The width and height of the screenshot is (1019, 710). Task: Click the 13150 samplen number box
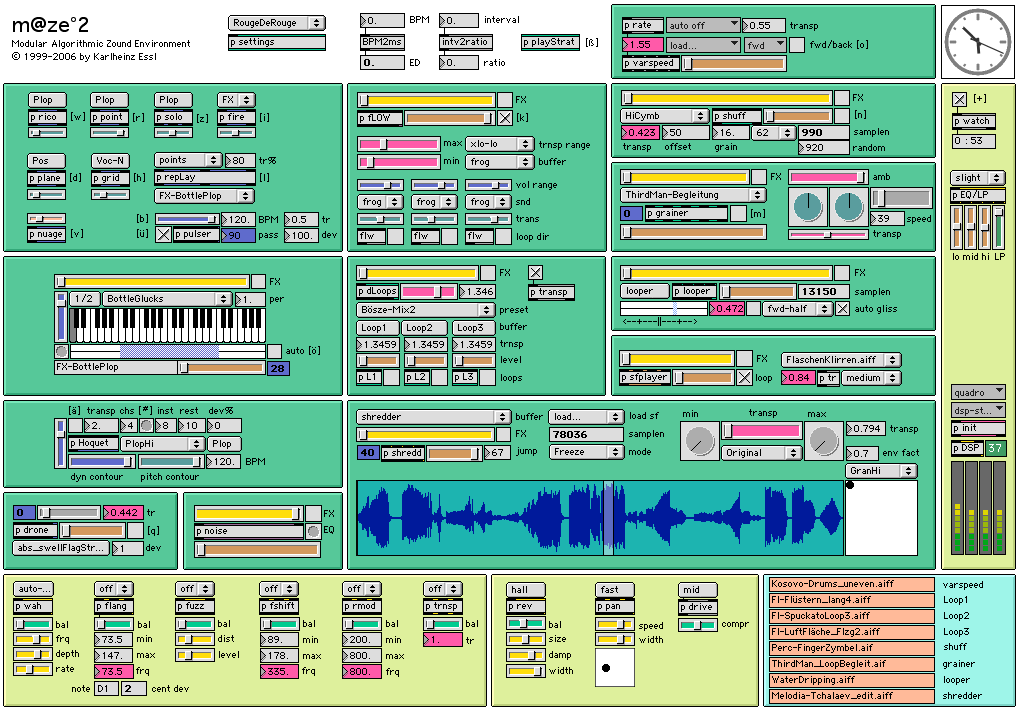tap(825, 291)
